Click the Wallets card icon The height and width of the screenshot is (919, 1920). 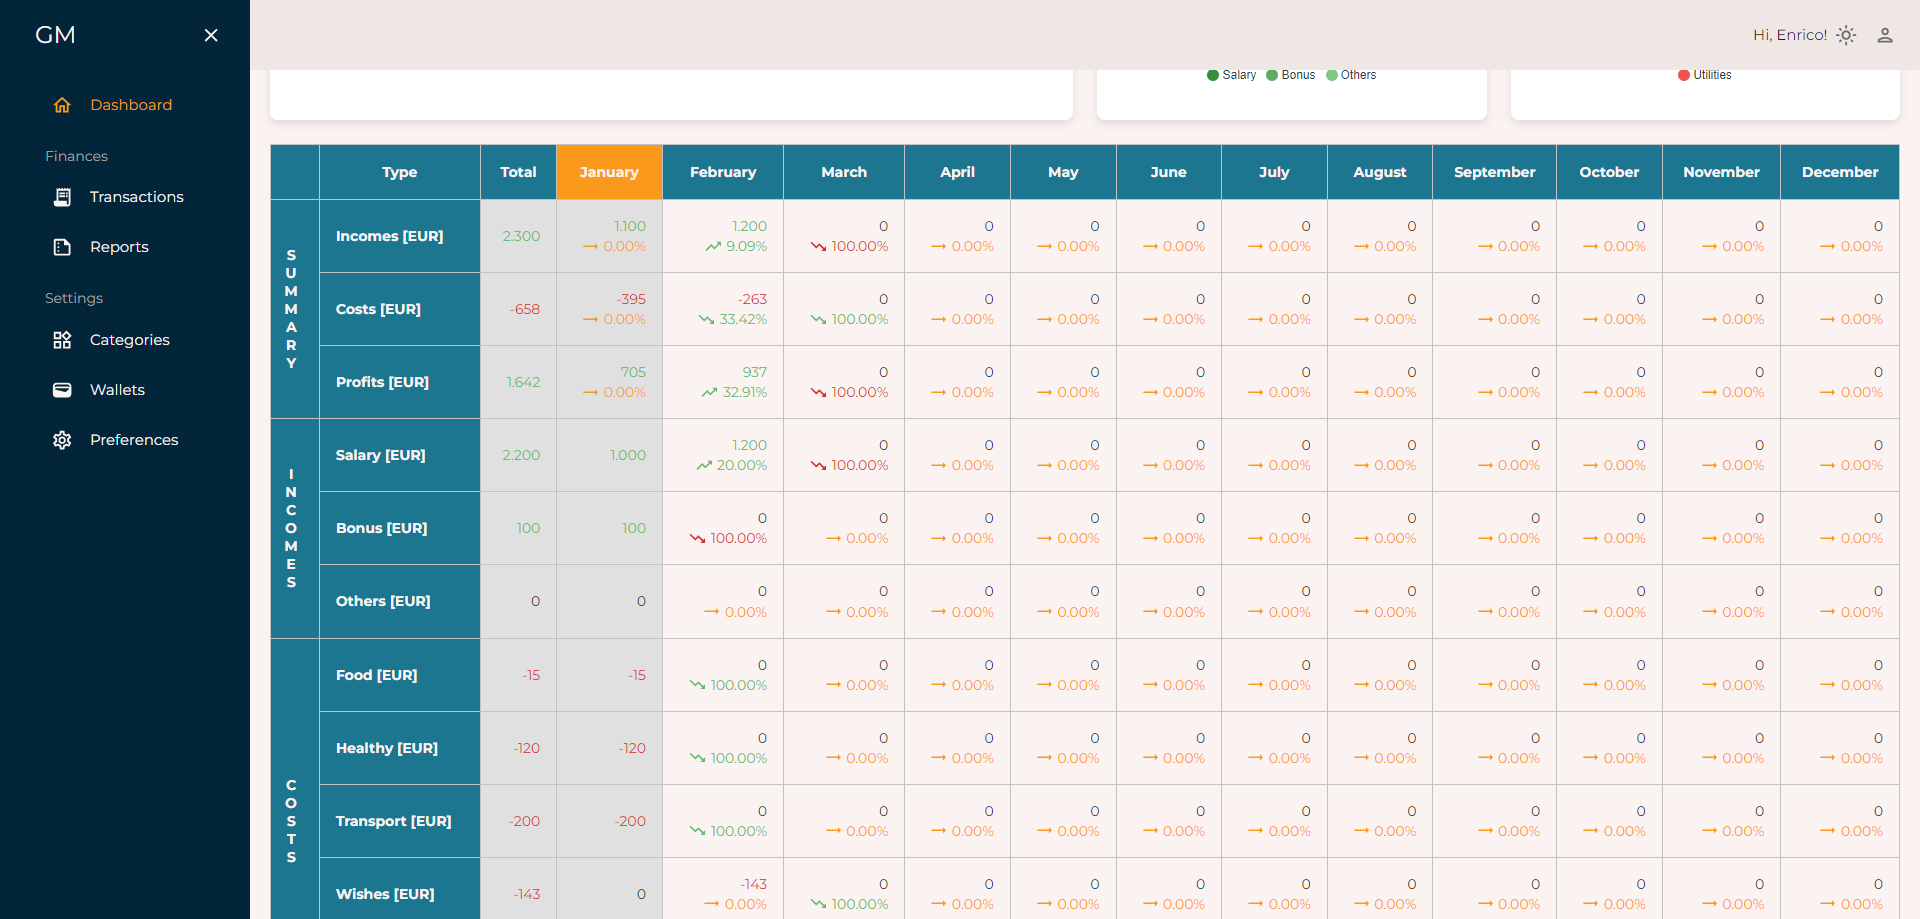point(62,390)
